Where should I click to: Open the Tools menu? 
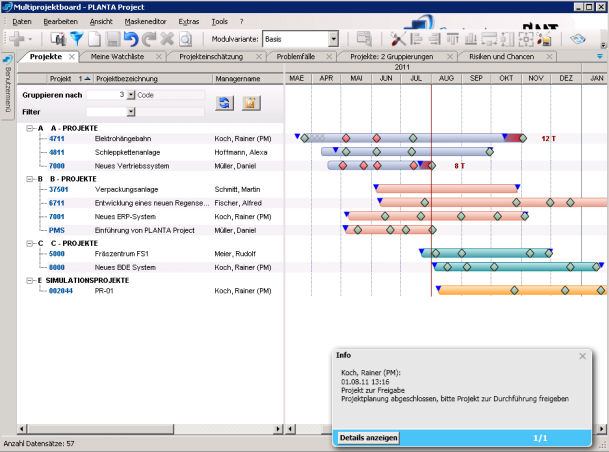[219, 22]
